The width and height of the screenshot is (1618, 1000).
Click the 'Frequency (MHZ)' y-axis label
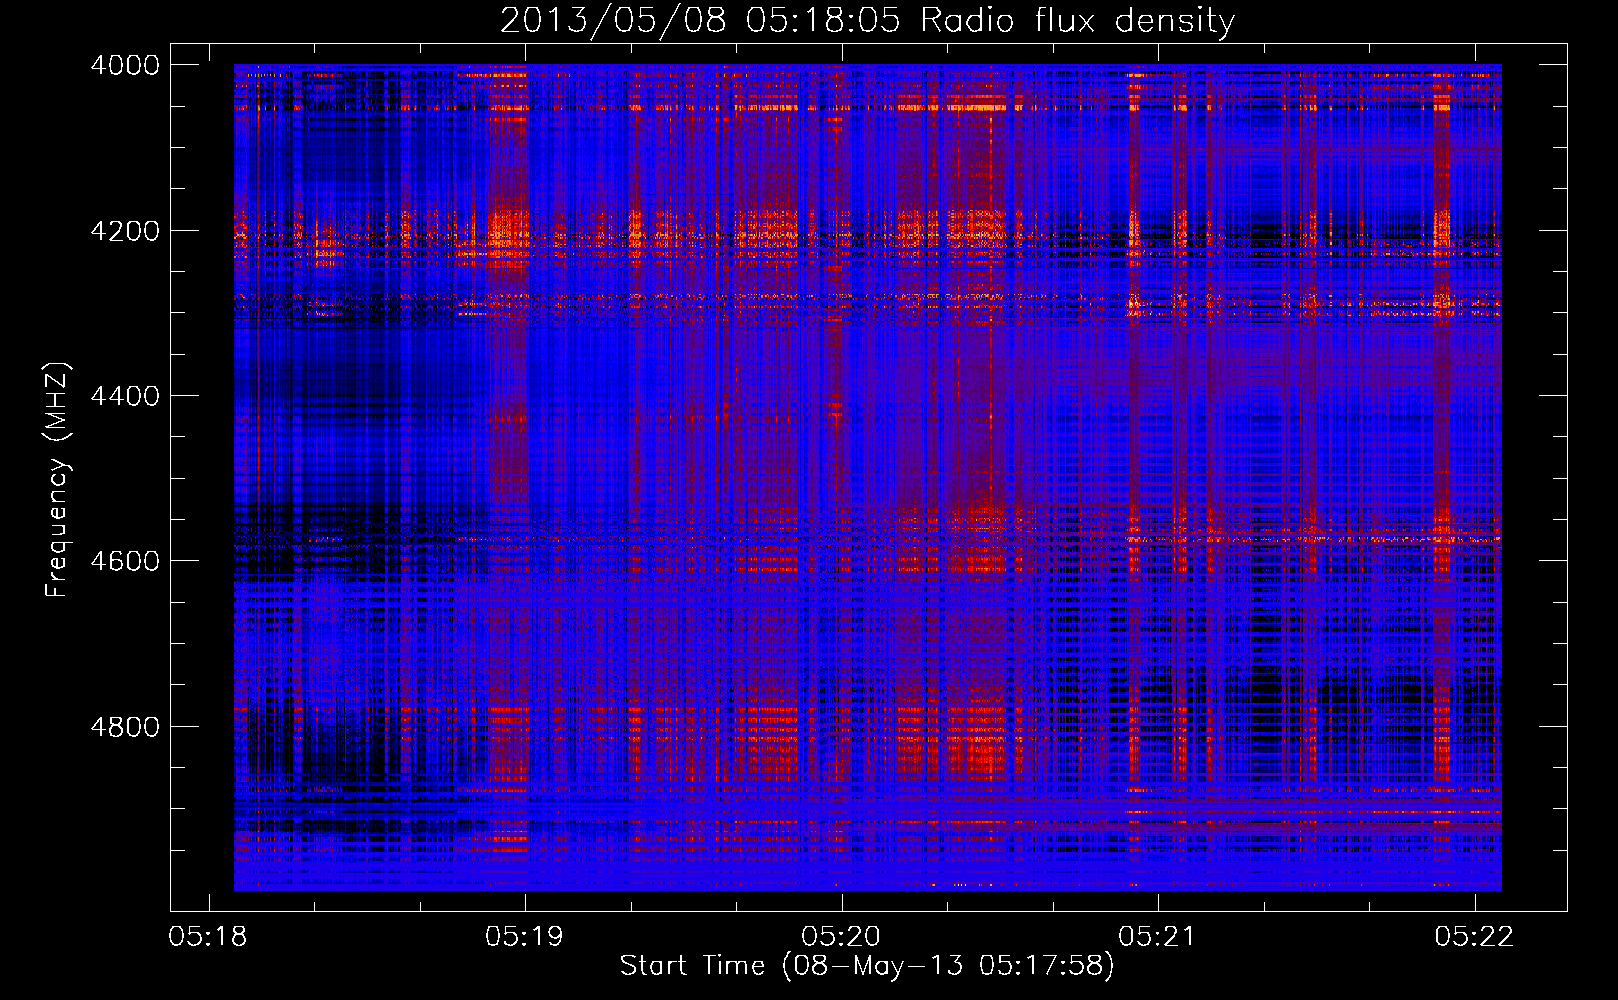57,480
